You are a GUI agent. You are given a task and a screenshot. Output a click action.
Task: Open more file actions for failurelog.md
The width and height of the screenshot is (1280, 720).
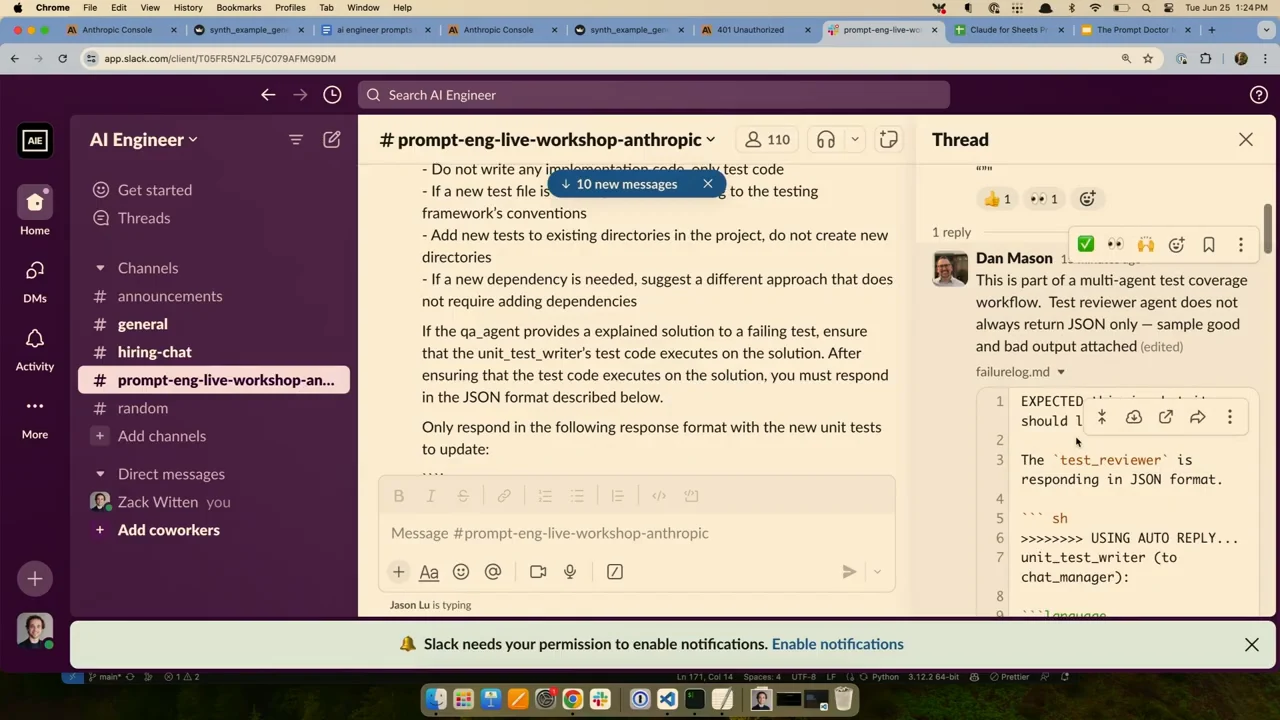(1230, 417)
